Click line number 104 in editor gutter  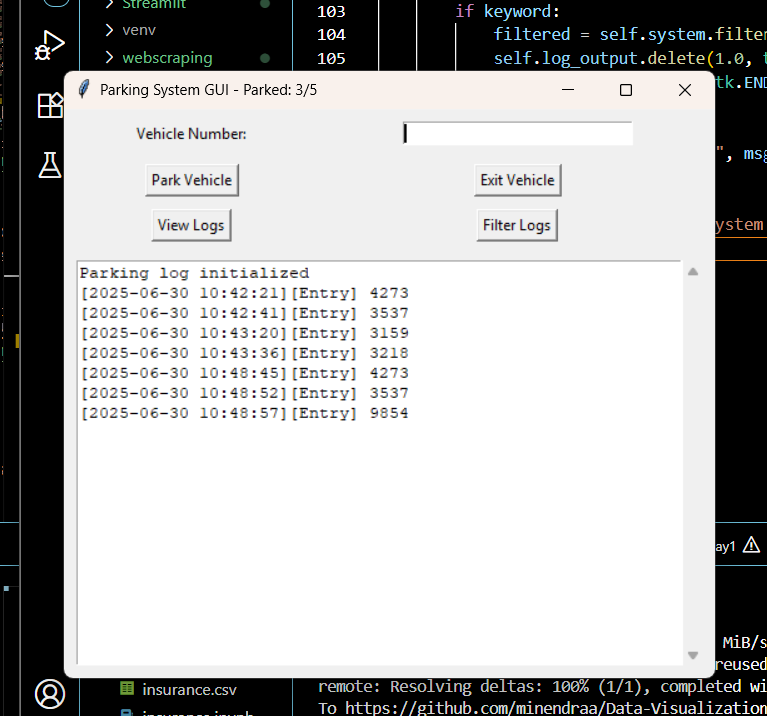(331, 35)
